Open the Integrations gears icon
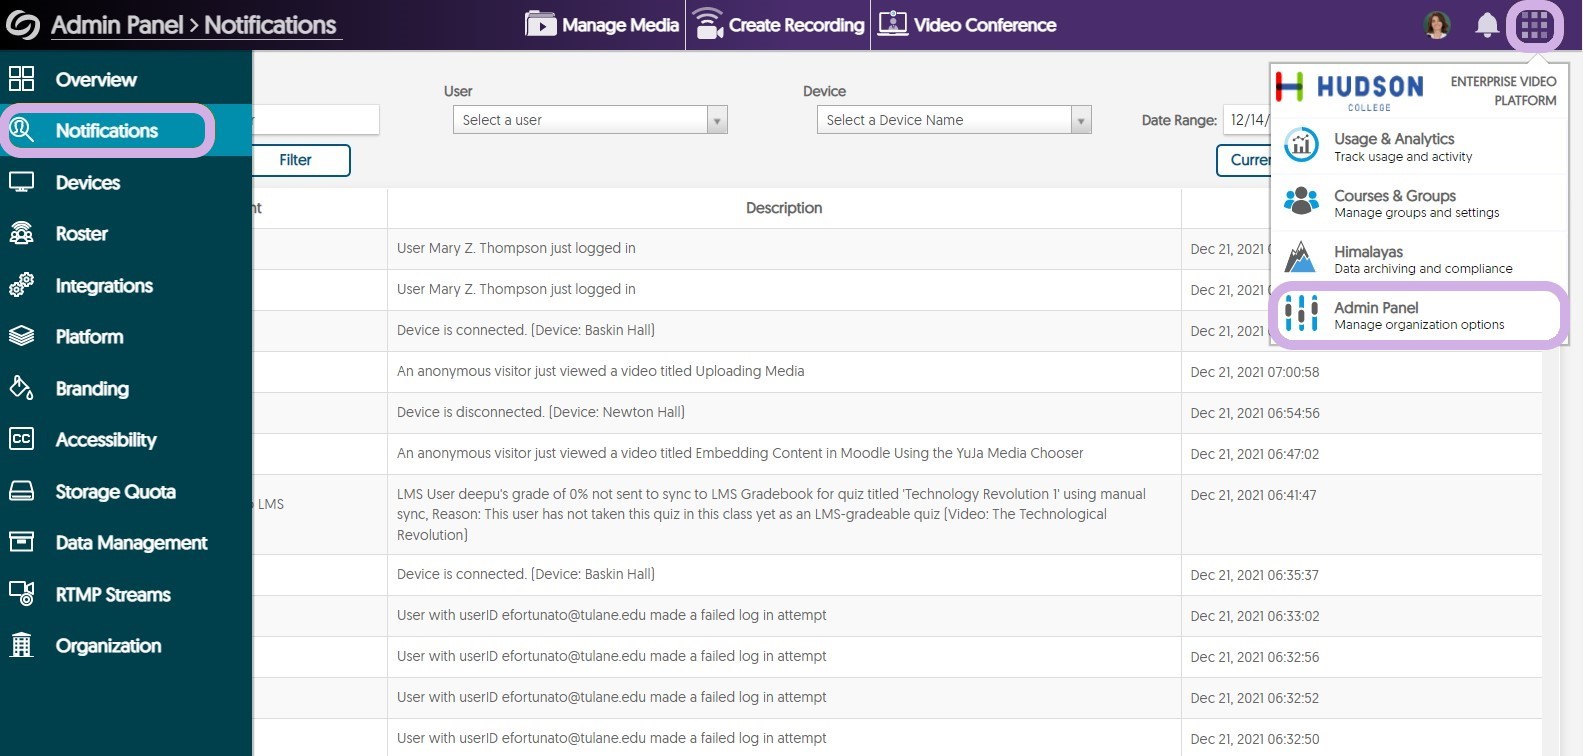This screenshot has height=756, width=1583. tap(21, 286)
